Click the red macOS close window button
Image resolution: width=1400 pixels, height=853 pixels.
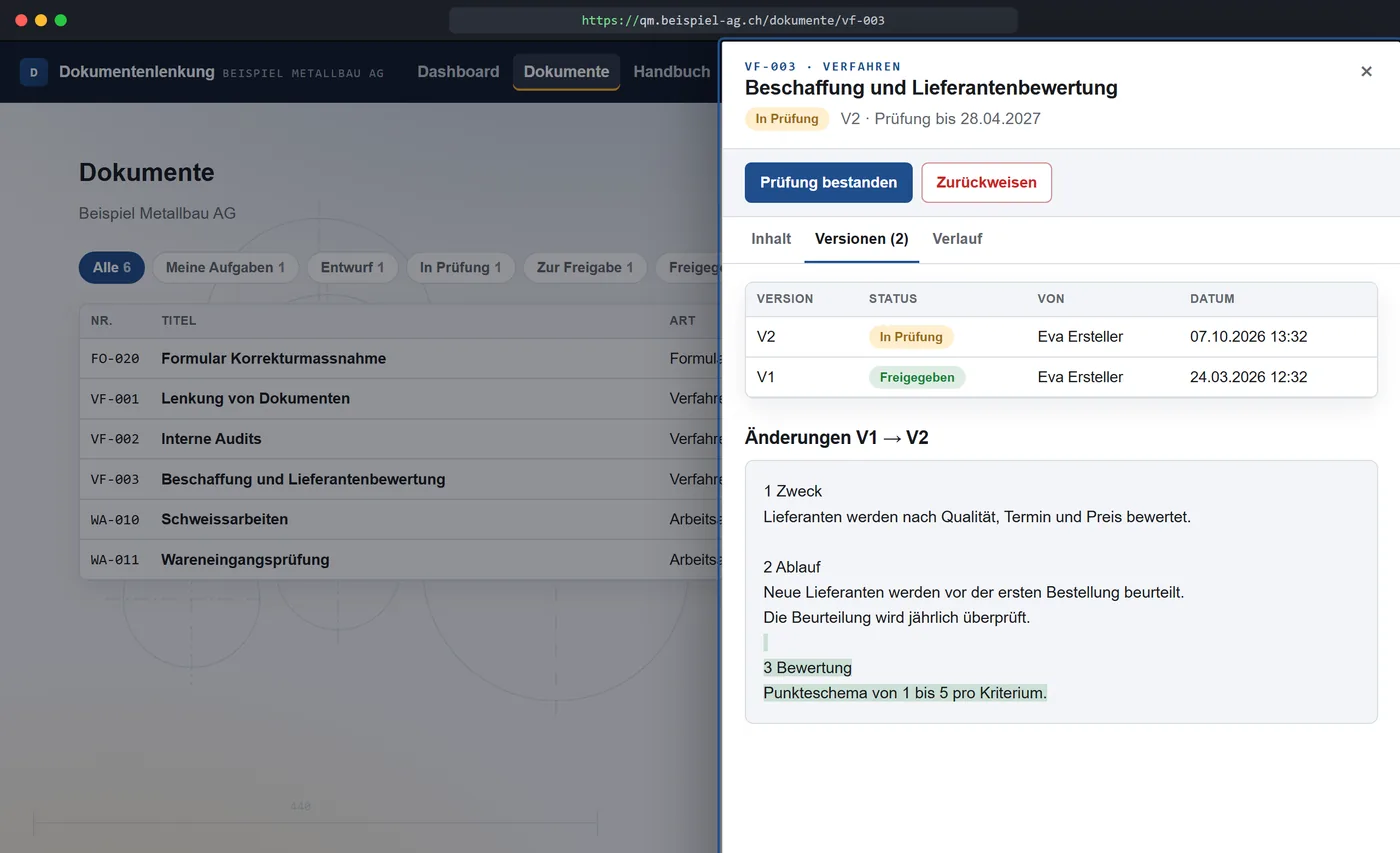coord(21,20)
